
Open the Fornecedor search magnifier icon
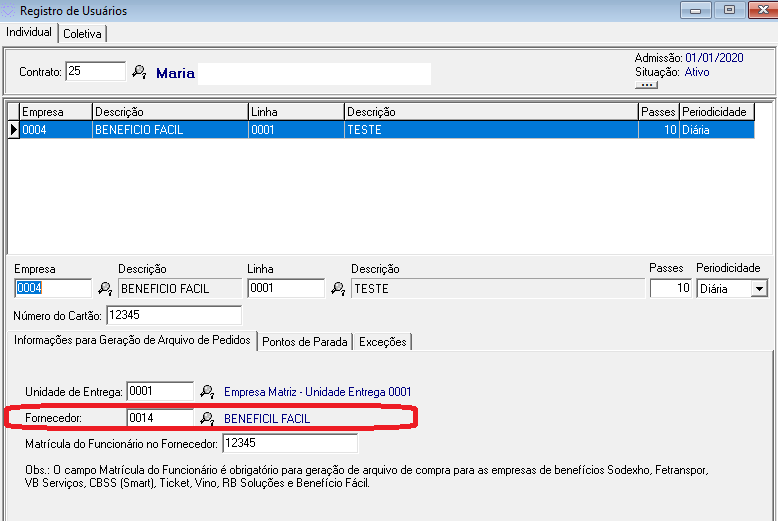(x=207, y=418)
